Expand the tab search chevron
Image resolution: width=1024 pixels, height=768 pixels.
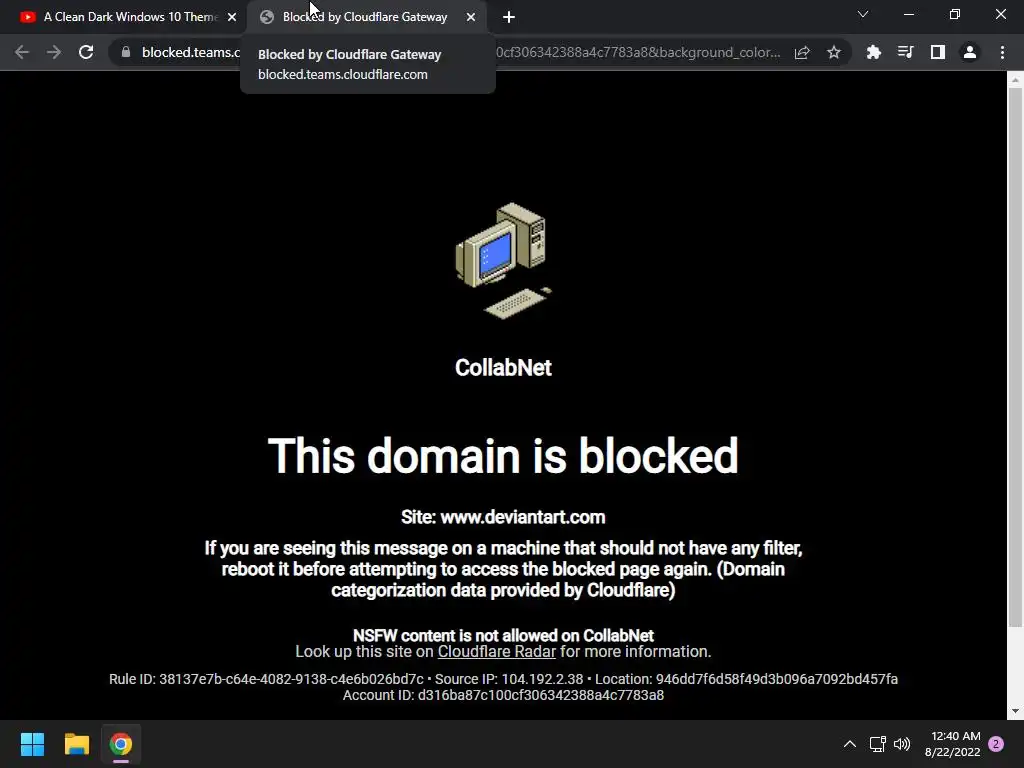(x=863, y=14)
